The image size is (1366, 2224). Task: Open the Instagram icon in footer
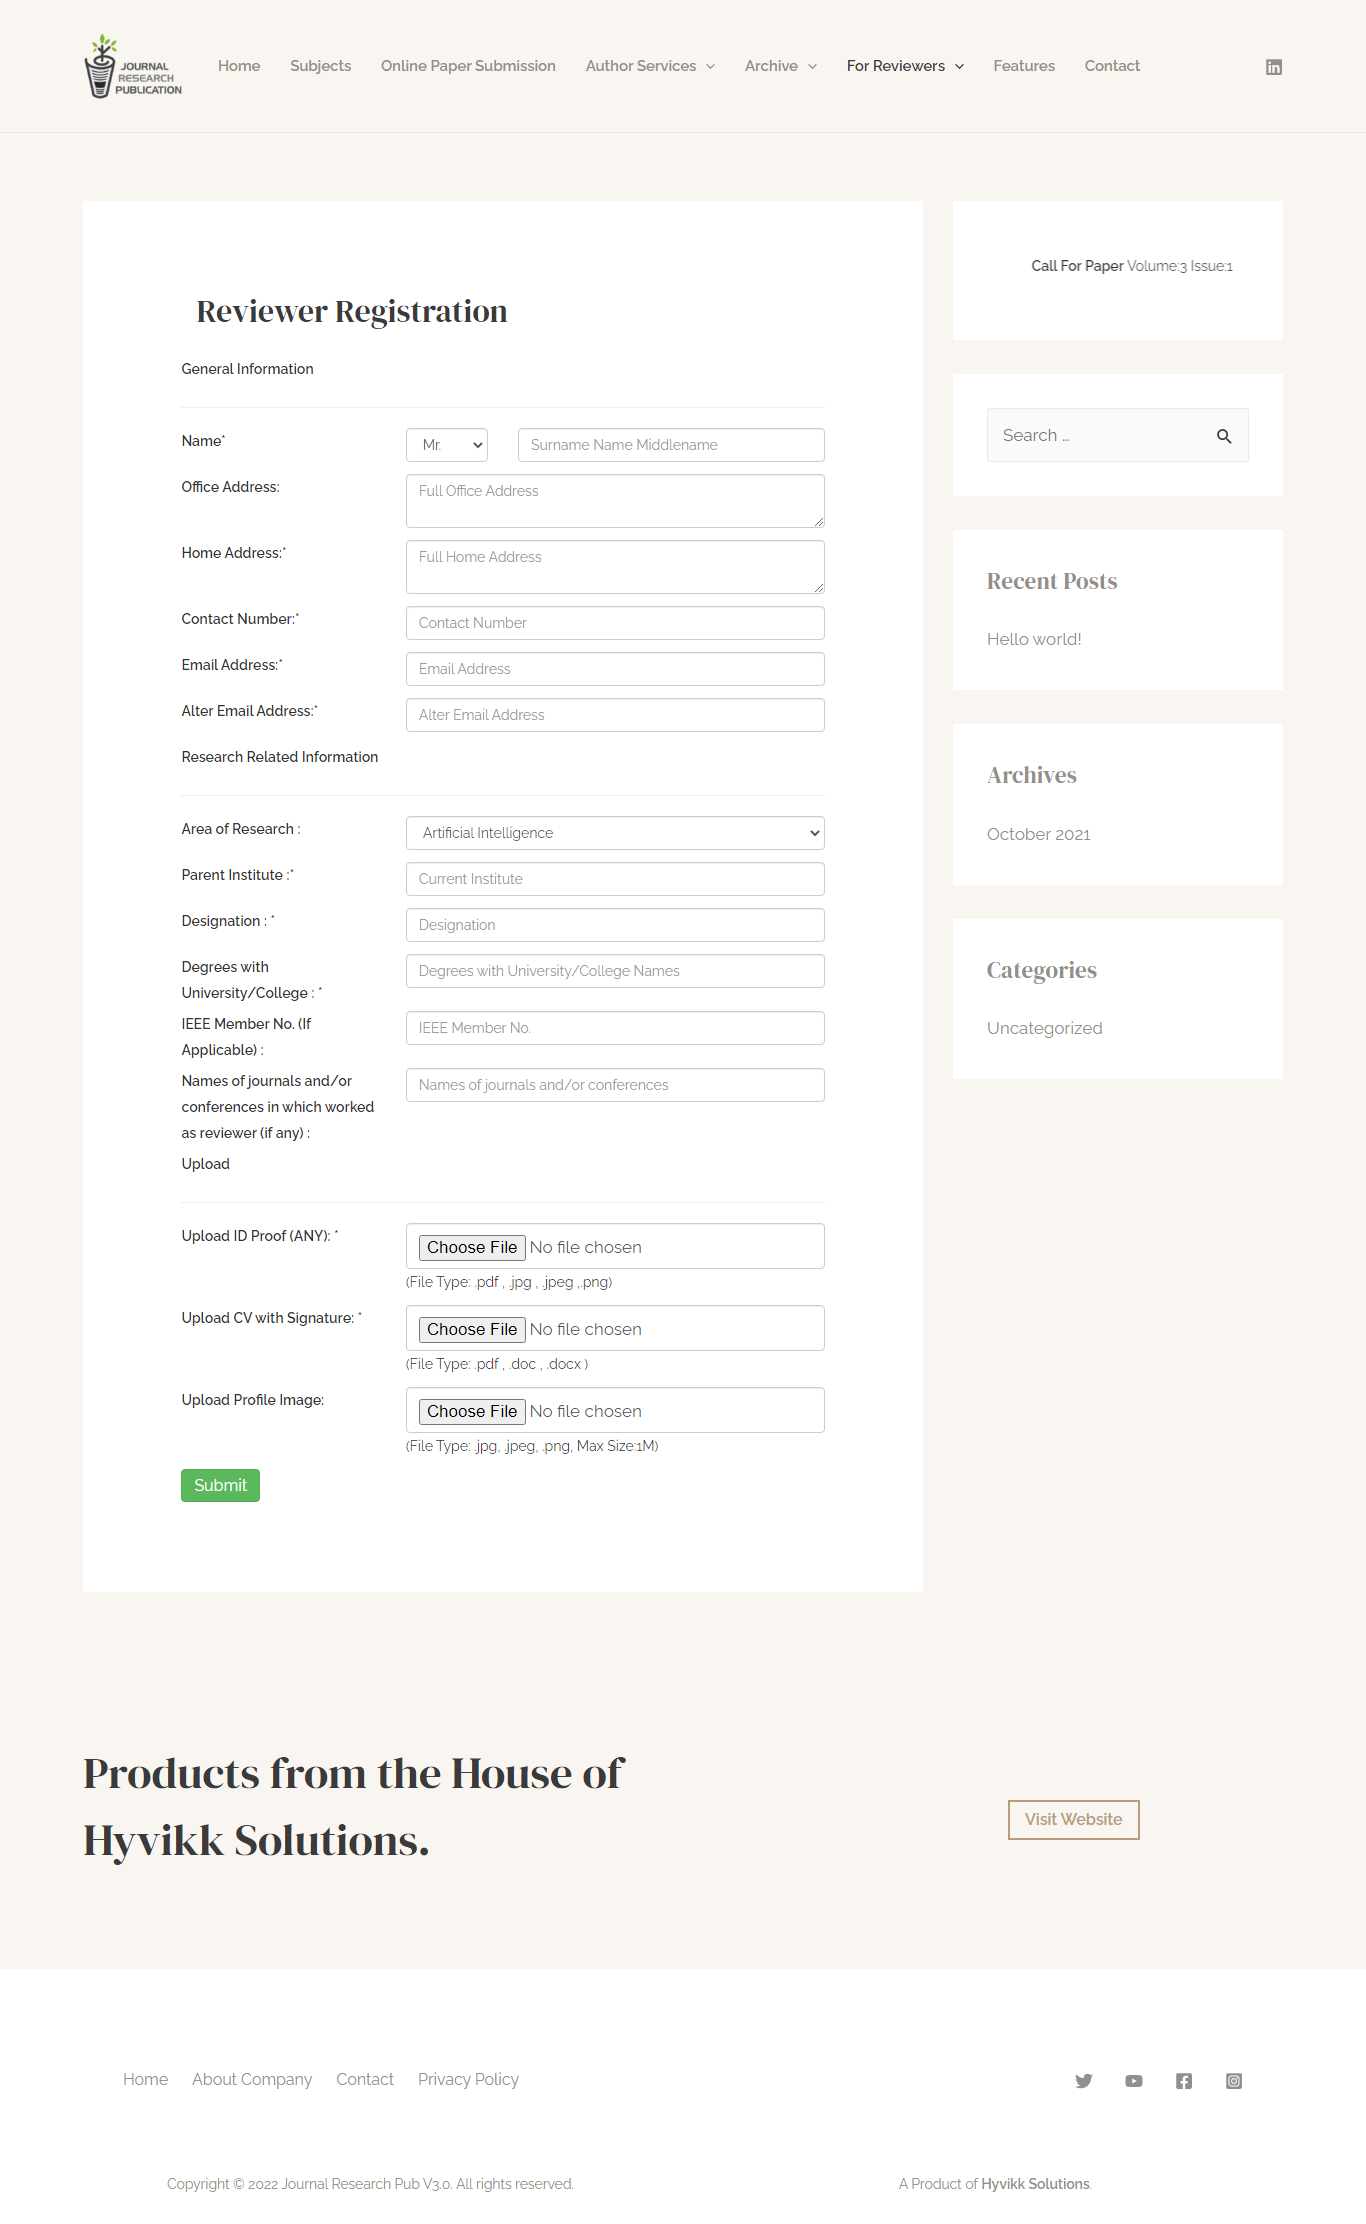coord(1234,2081)
